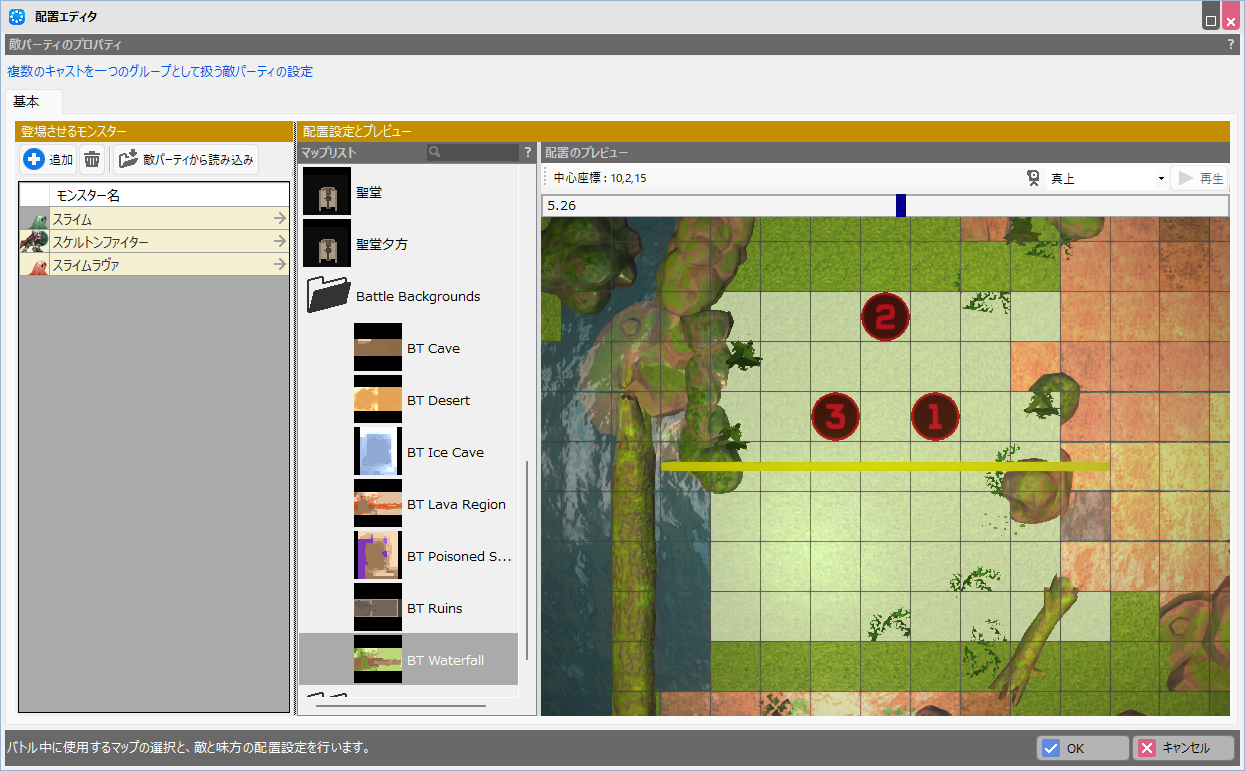
Task: Switch to the 基本 tab
Action: pyautogui.click(x=27, y=102)
